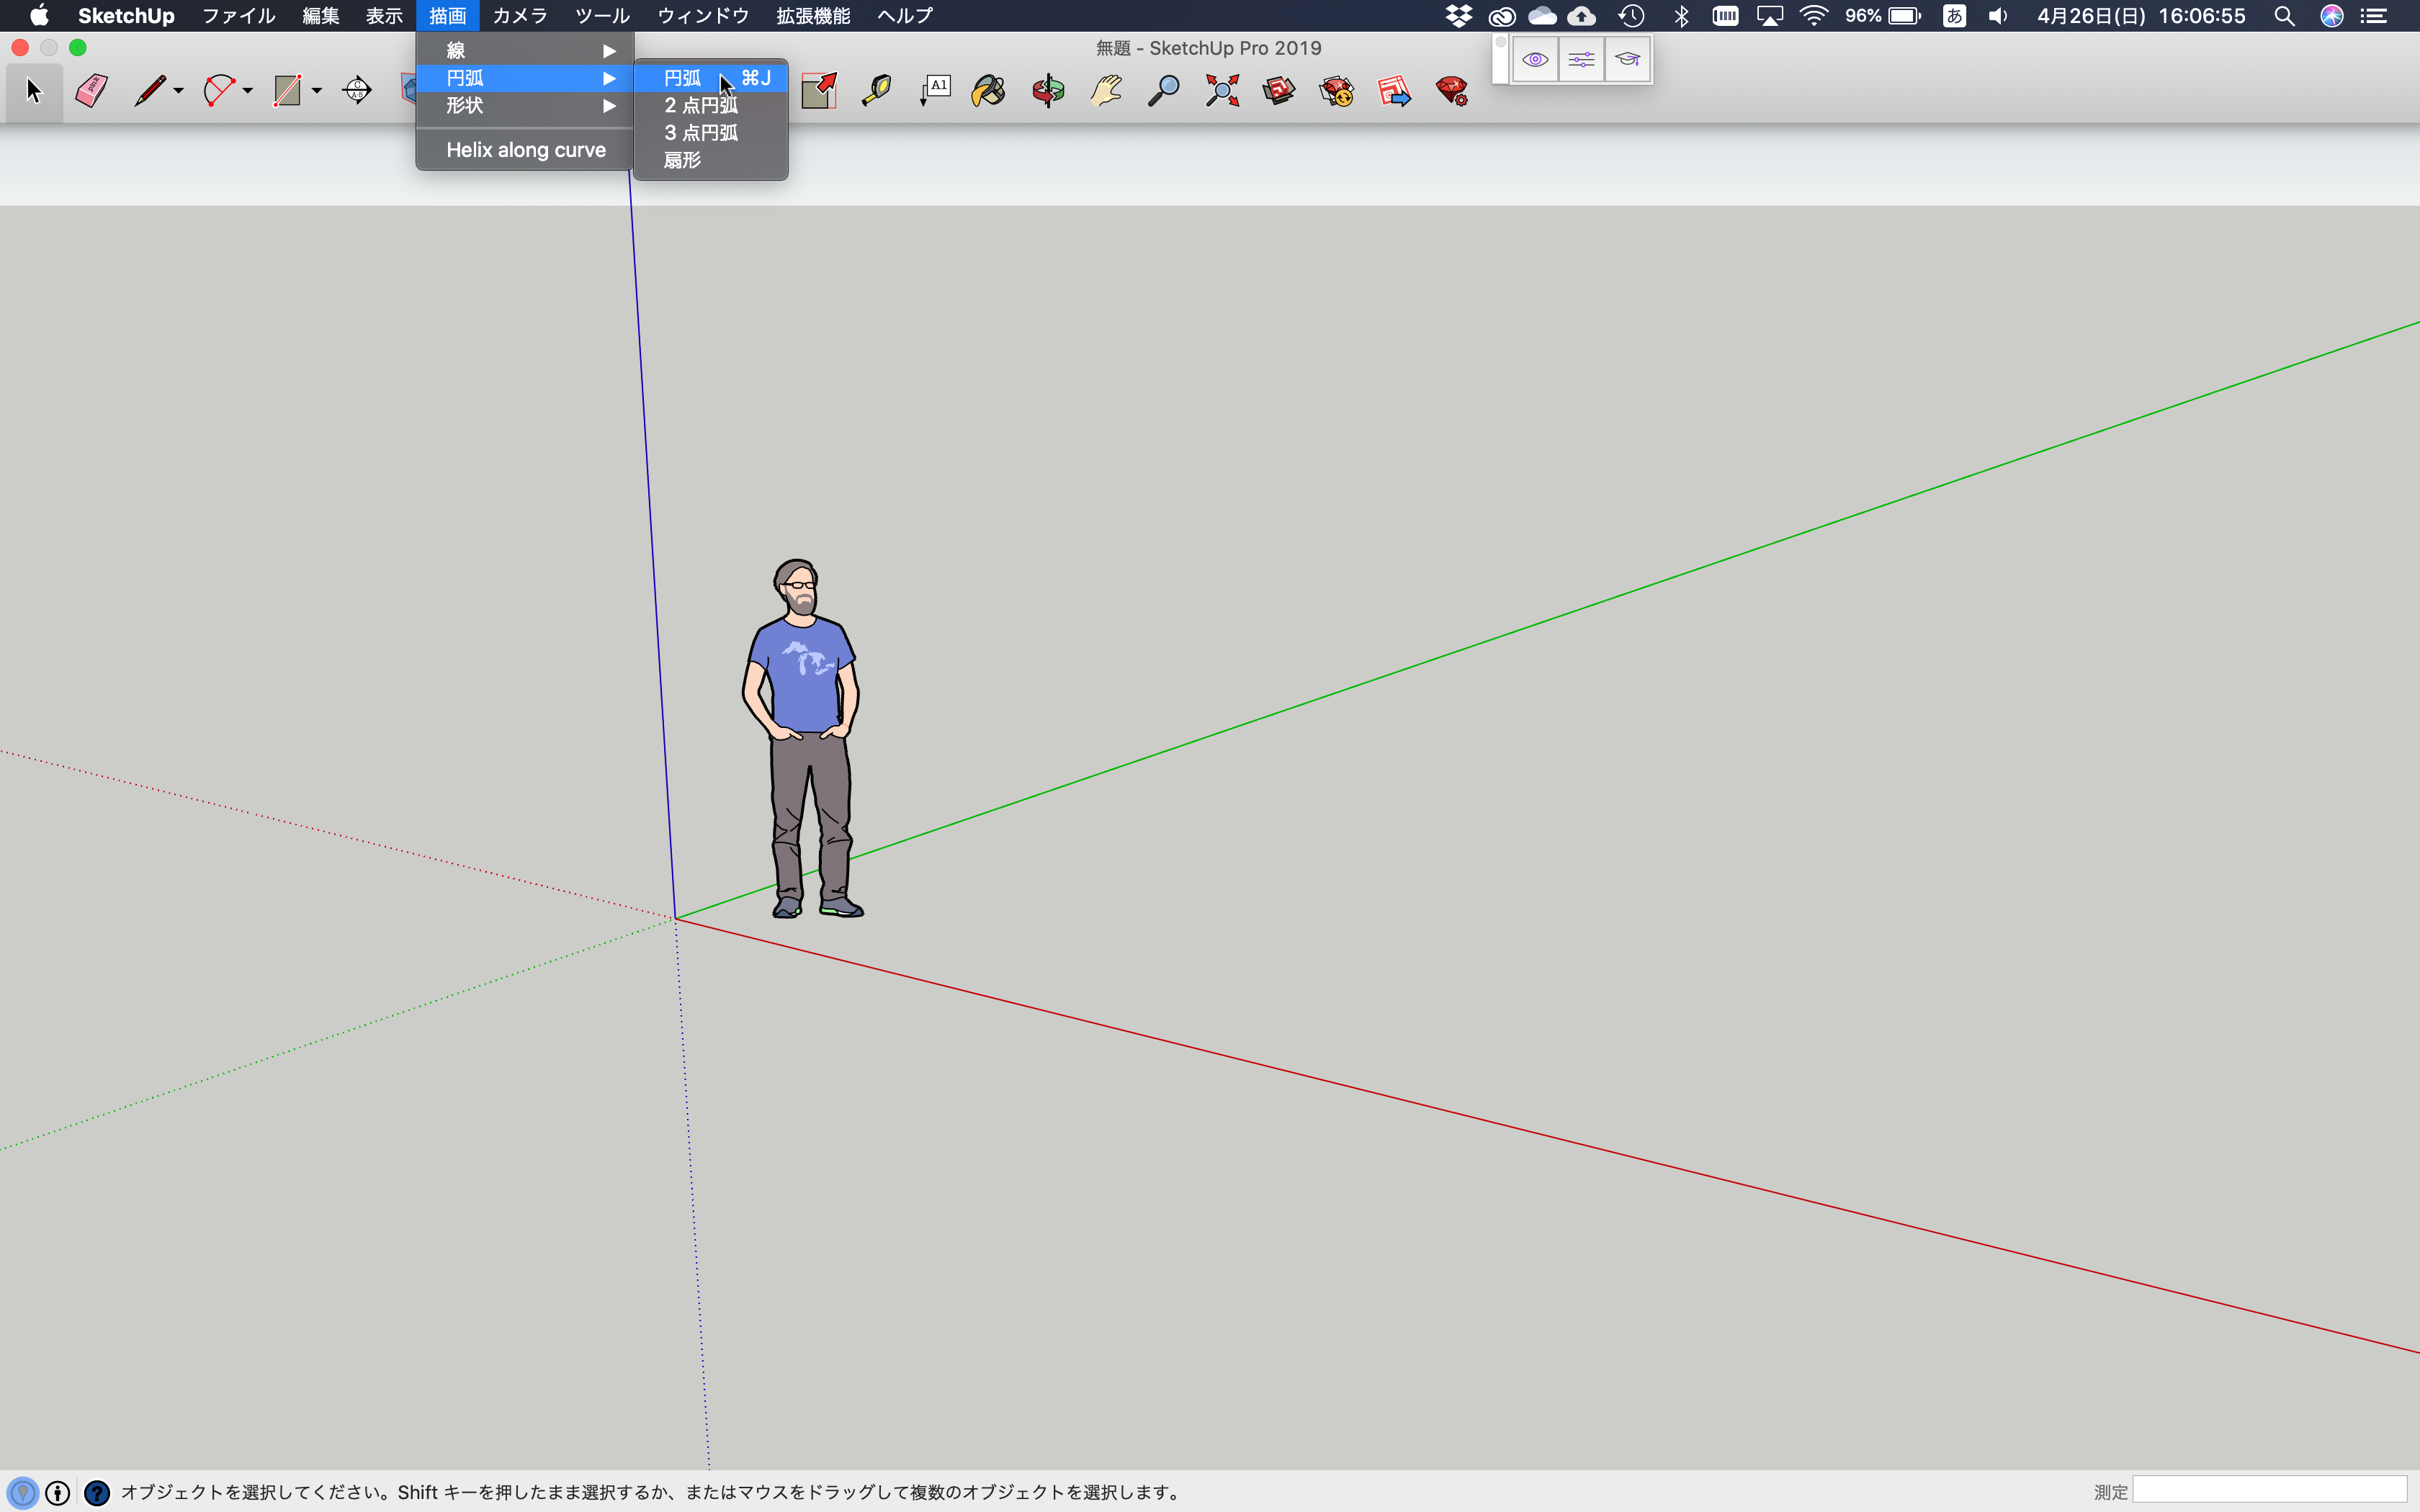This screenshot has height=1512, width=2420.
Task: Click the standing scale figure person
Action: [803, 738]
